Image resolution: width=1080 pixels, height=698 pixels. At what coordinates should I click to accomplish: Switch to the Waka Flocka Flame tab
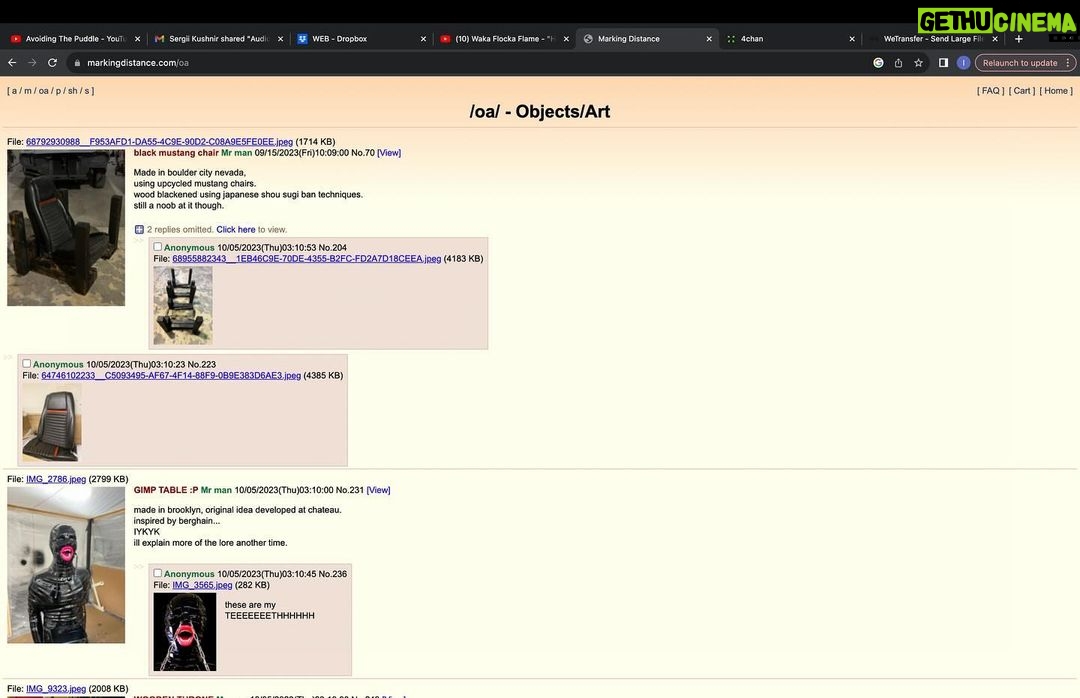(x=503, y=39)
